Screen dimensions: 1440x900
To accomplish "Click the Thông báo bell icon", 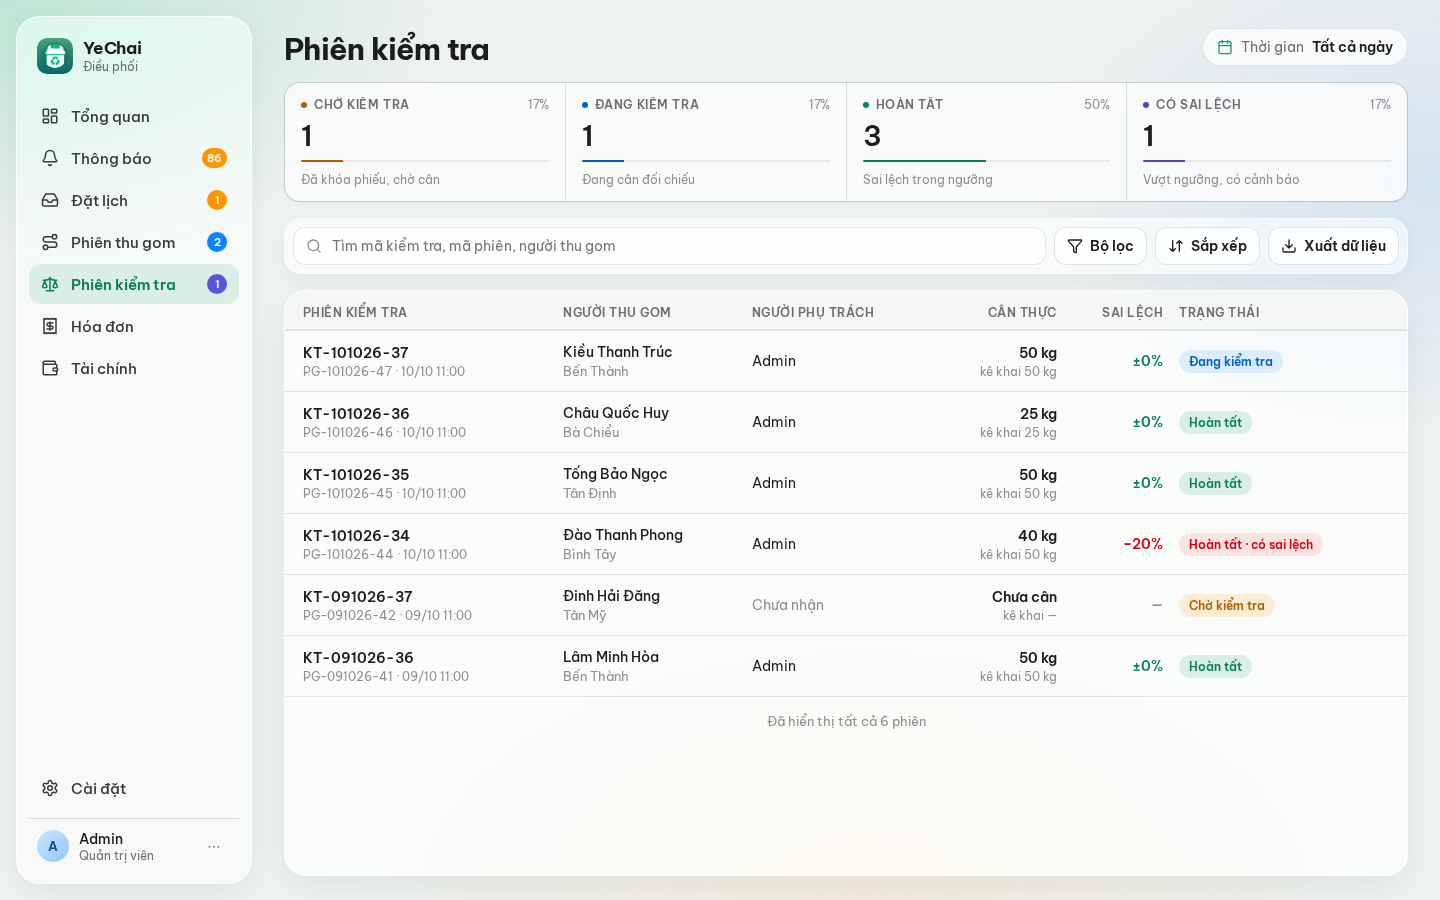I will [x=50, y=159].
